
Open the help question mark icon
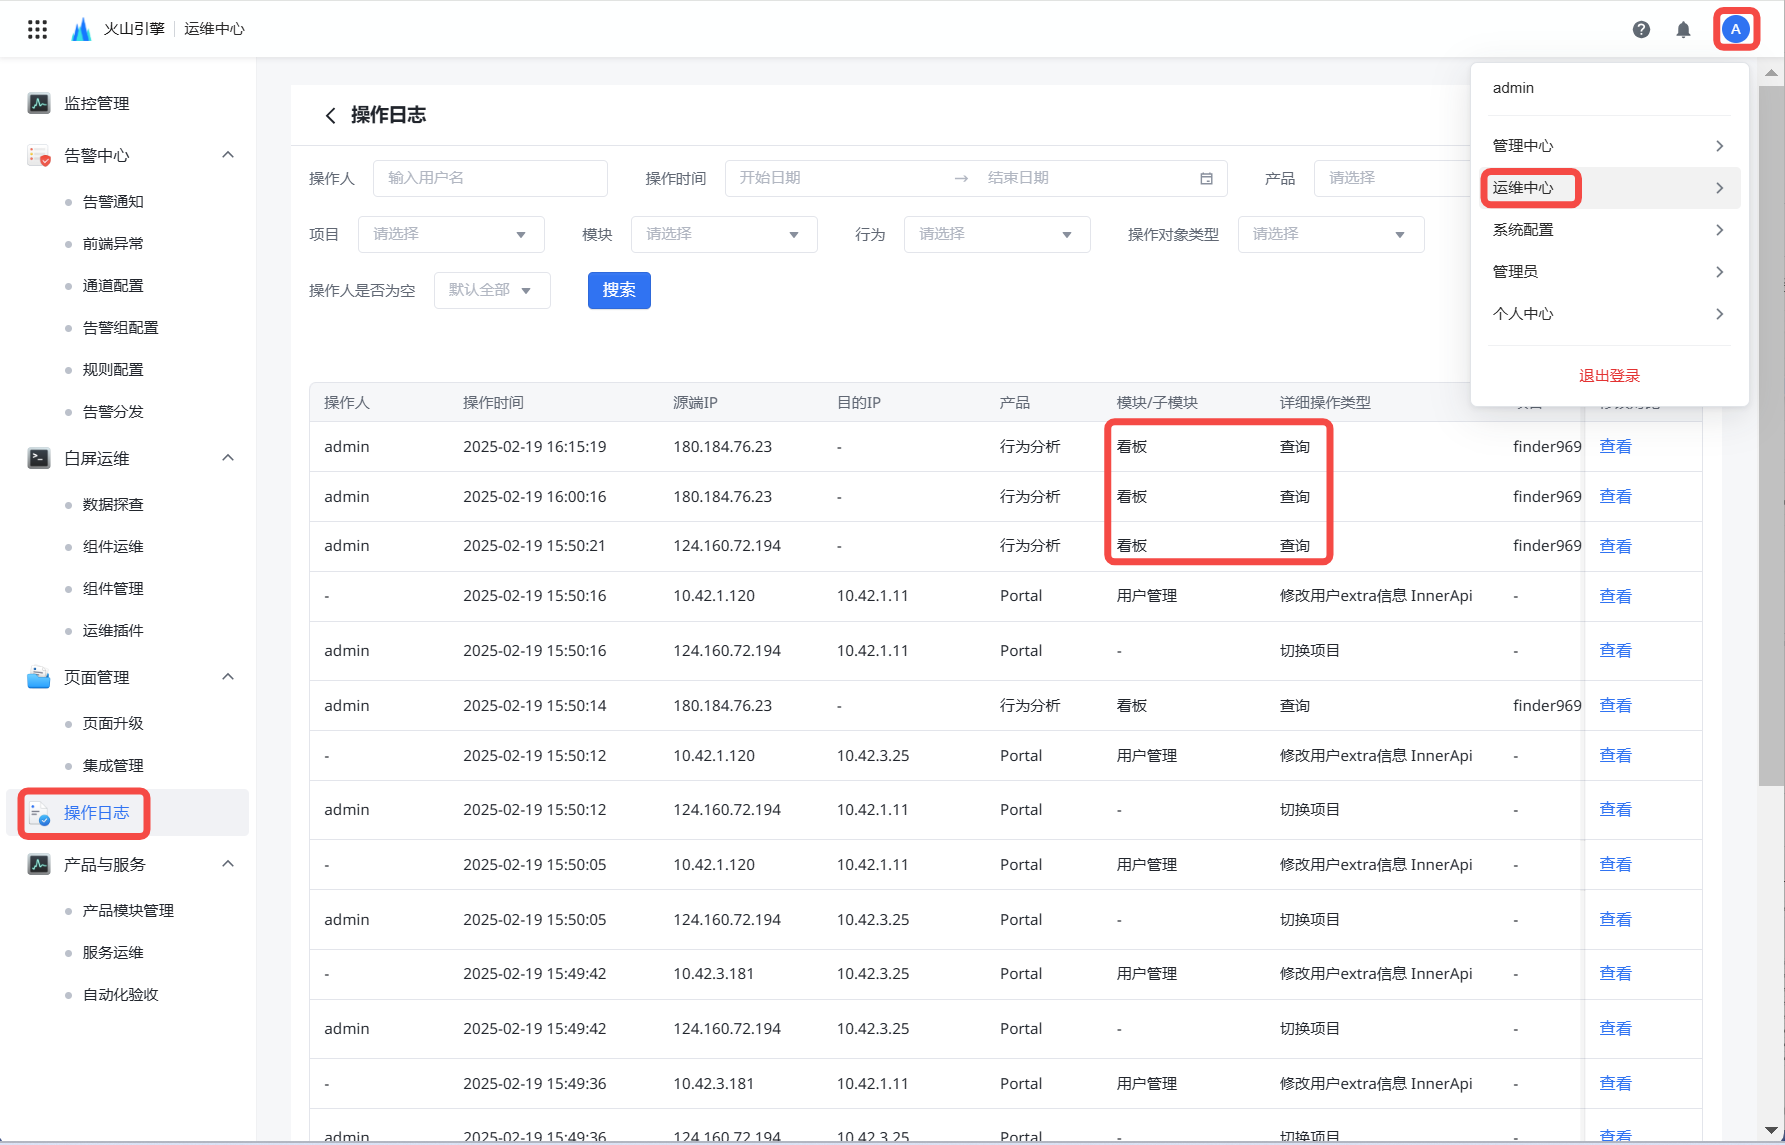[1641, 29]
